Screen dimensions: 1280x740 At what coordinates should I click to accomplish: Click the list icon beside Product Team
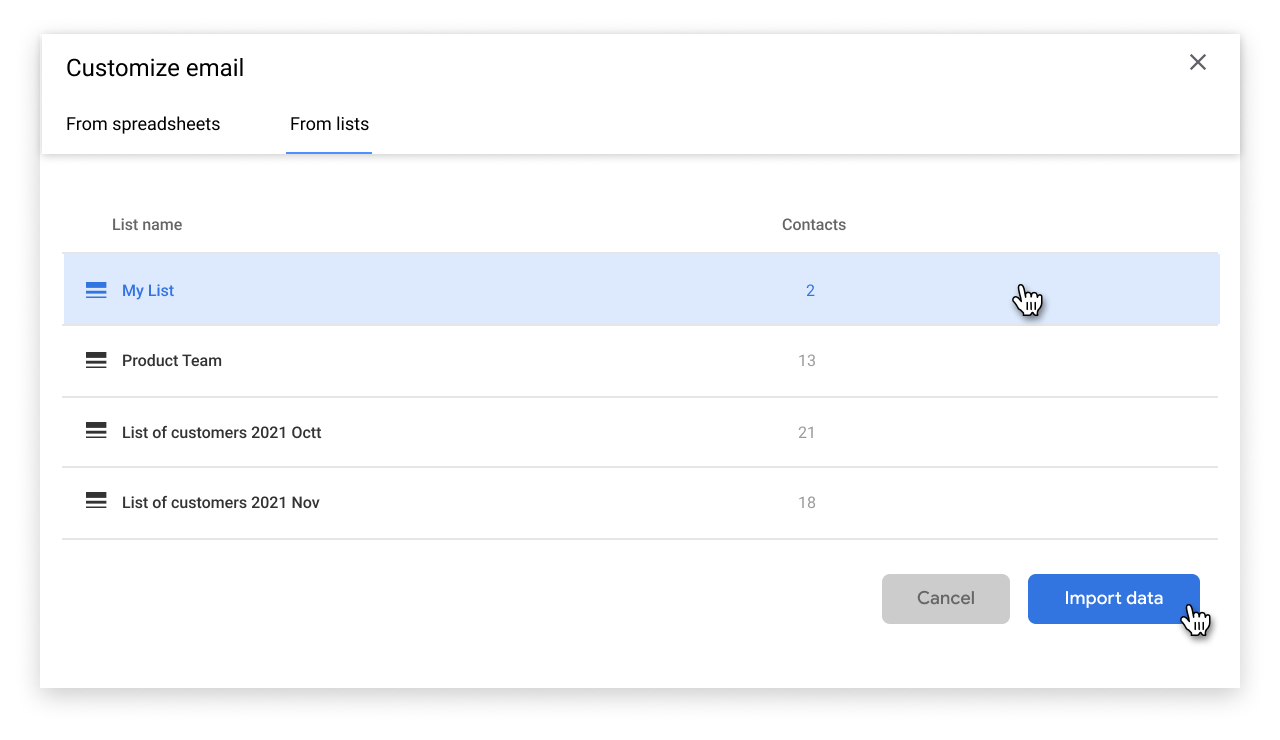[x=96, y=361]
